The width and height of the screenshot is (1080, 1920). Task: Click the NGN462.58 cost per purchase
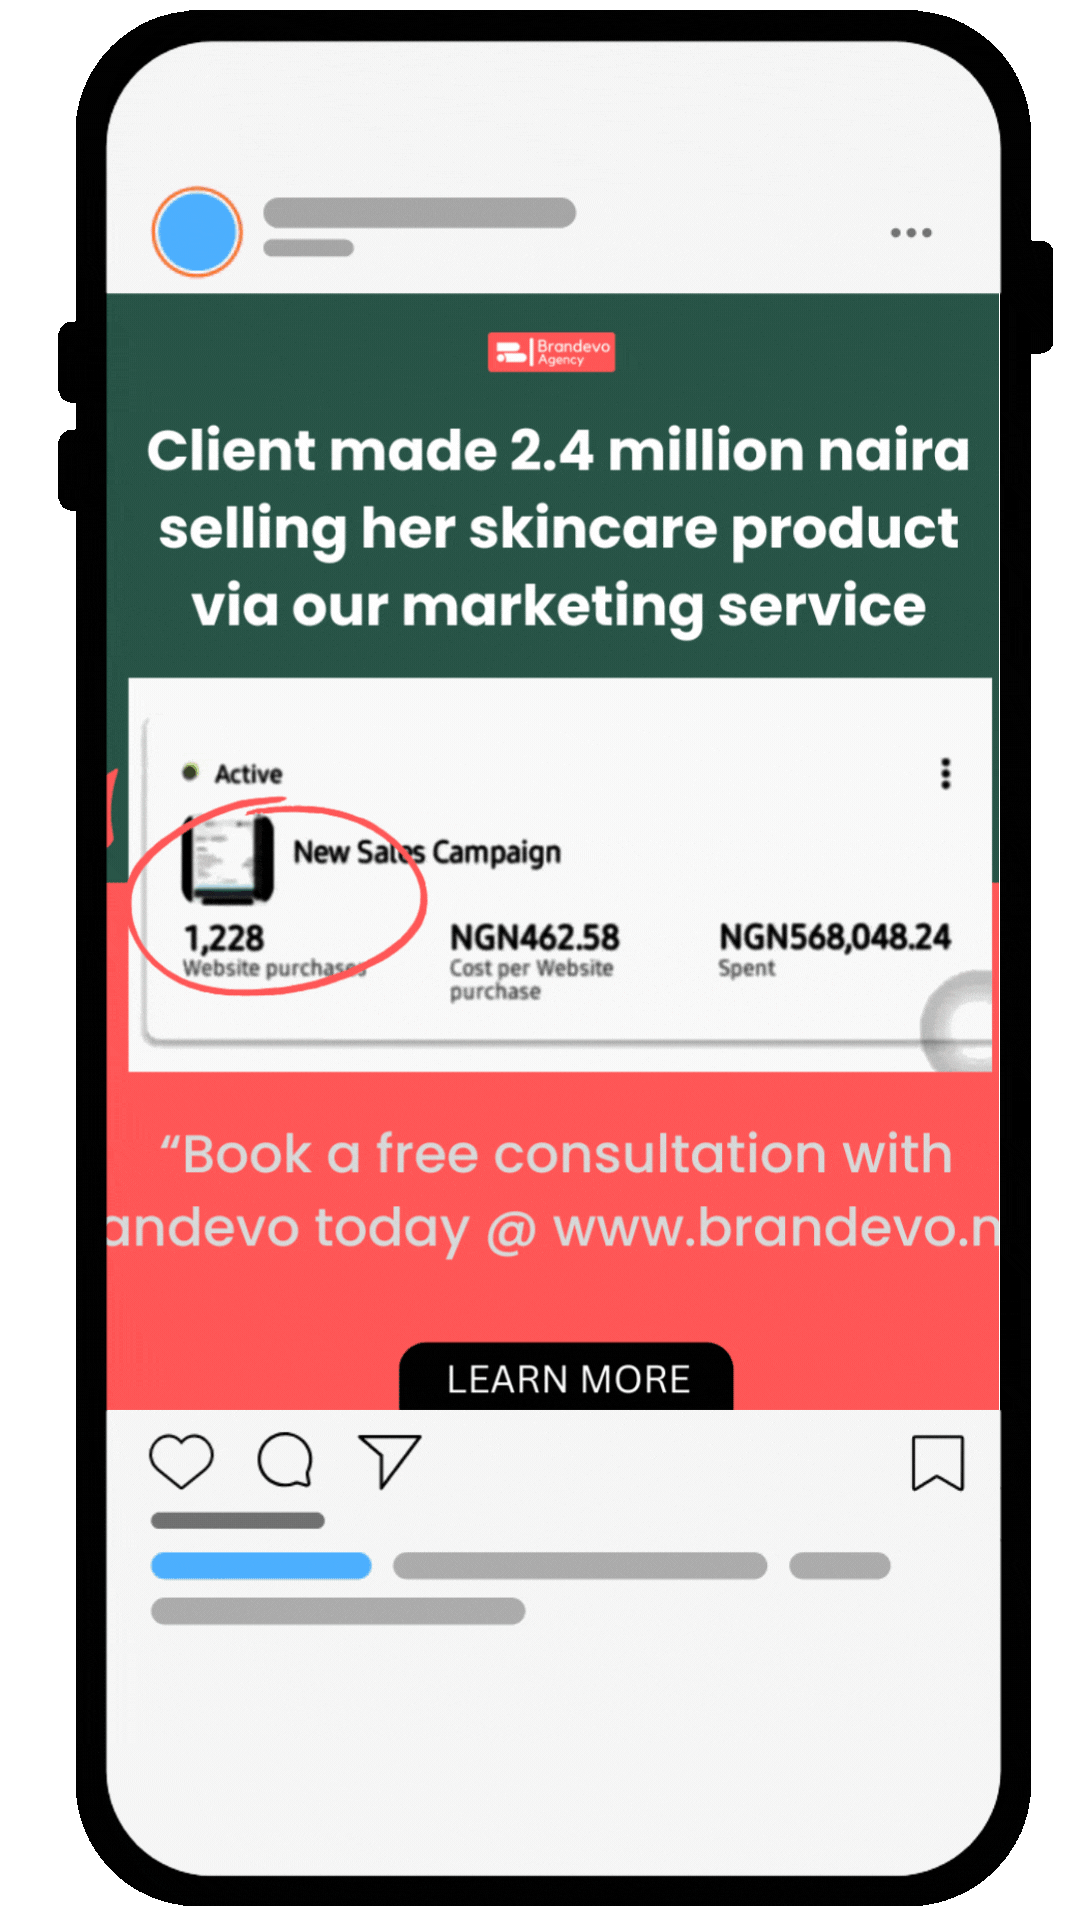534,938
